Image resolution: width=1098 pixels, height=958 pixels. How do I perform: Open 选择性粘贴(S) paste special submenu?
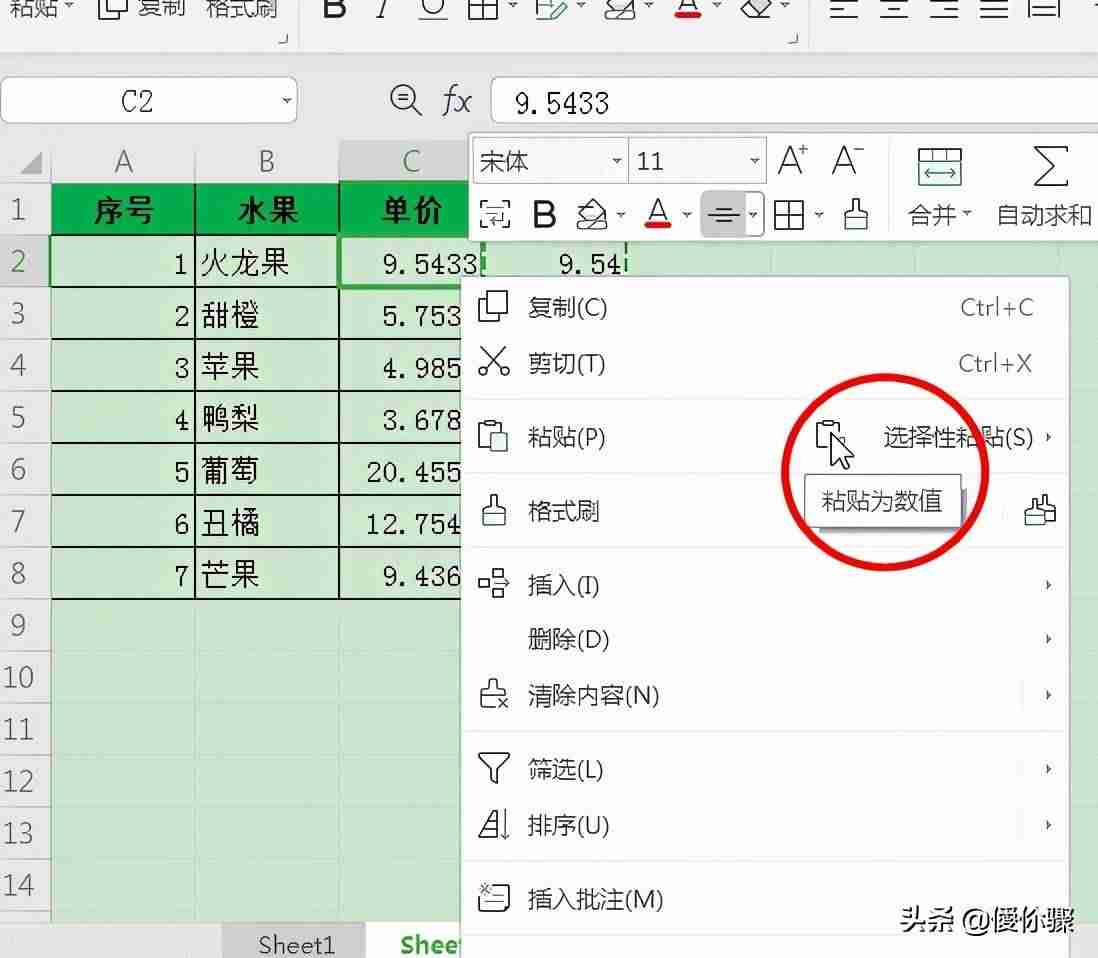click(x=966, y=437)
